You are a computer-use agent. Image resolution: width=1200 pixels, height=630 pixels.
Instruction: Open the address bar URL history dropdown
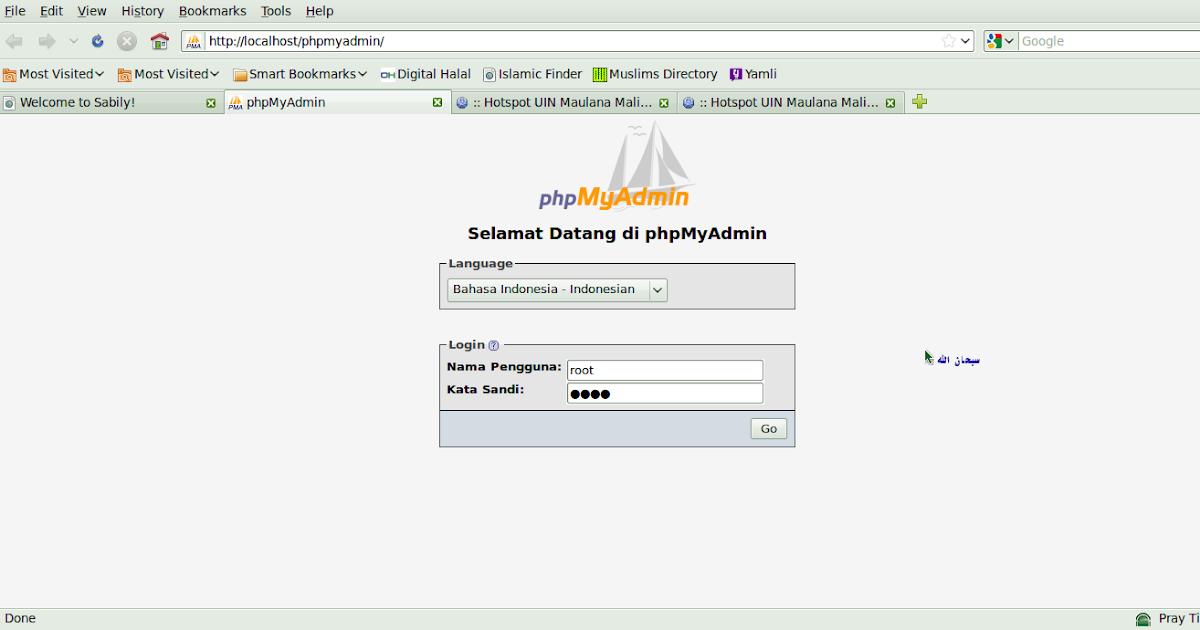966,41
